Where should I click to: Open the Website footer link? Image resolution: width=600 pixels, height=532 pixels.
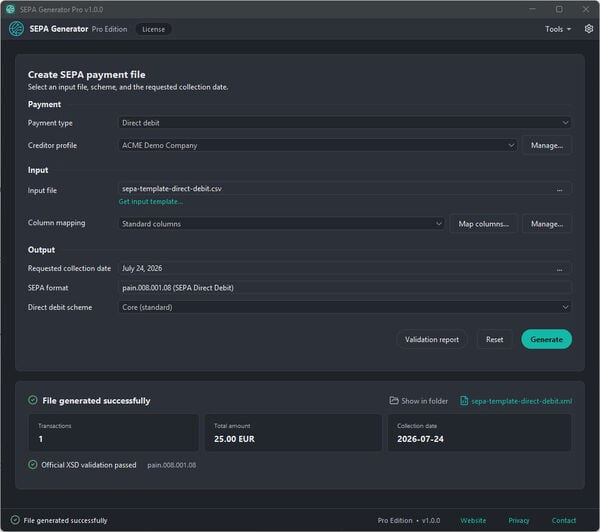tap(473, 521)
